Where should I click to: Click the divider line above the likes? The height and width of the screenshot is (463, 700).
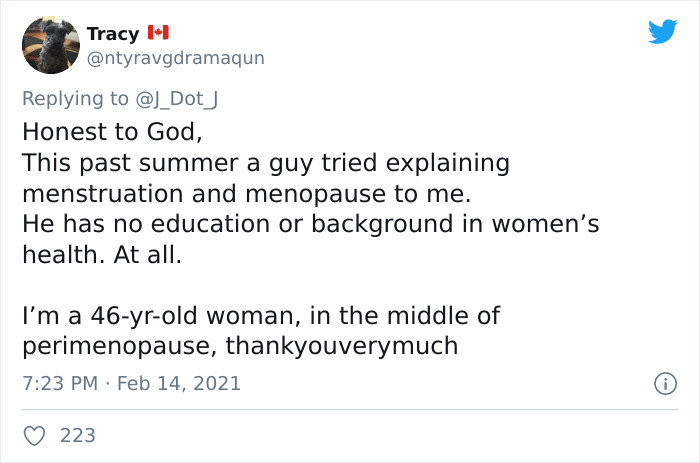[x=350, y=409]
